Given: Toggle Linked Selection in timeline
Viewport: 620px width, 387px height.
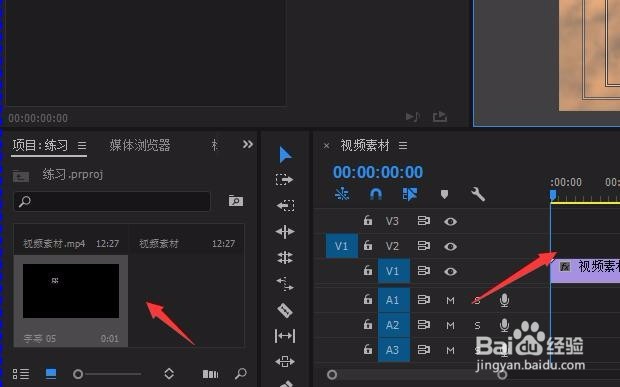Looking at the screenshot, I should point(410,194).
